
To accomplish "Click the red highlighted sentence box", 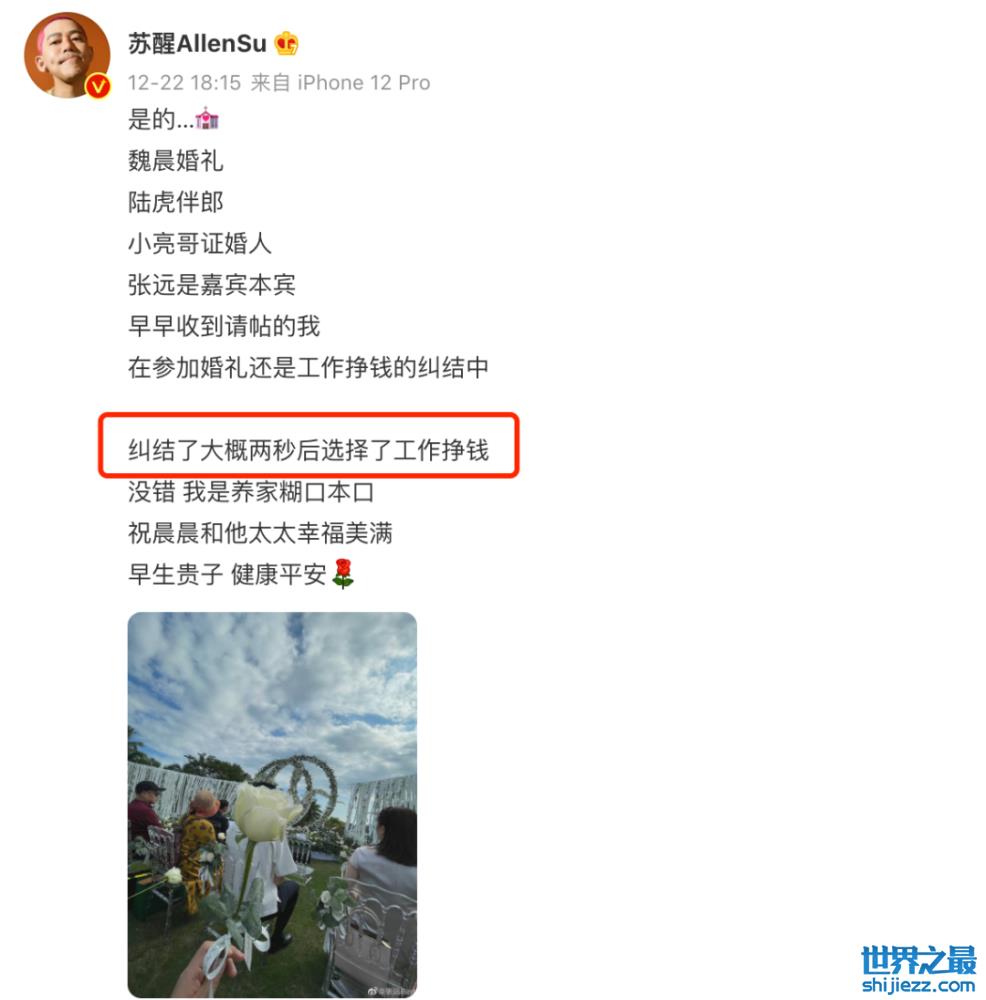I will pos(309,445).
